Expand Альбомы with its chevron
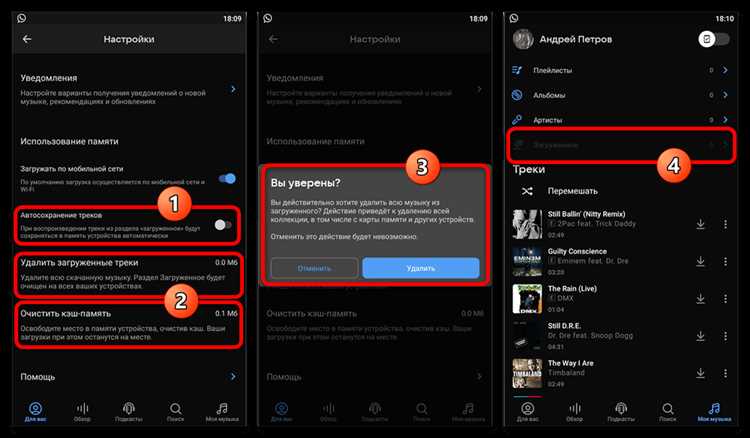The height and width of the screenshot is (438, 750). (x=725, y=95)
